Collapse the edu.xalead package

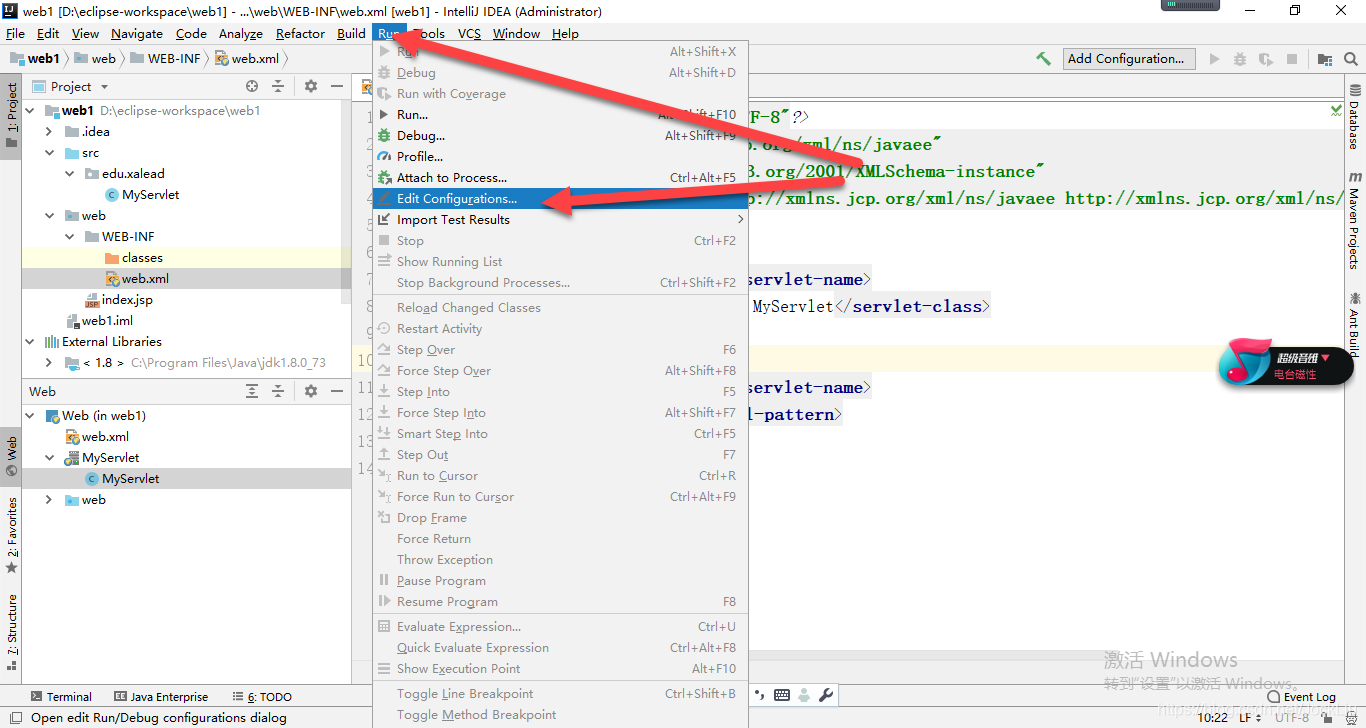click(69, 174)
